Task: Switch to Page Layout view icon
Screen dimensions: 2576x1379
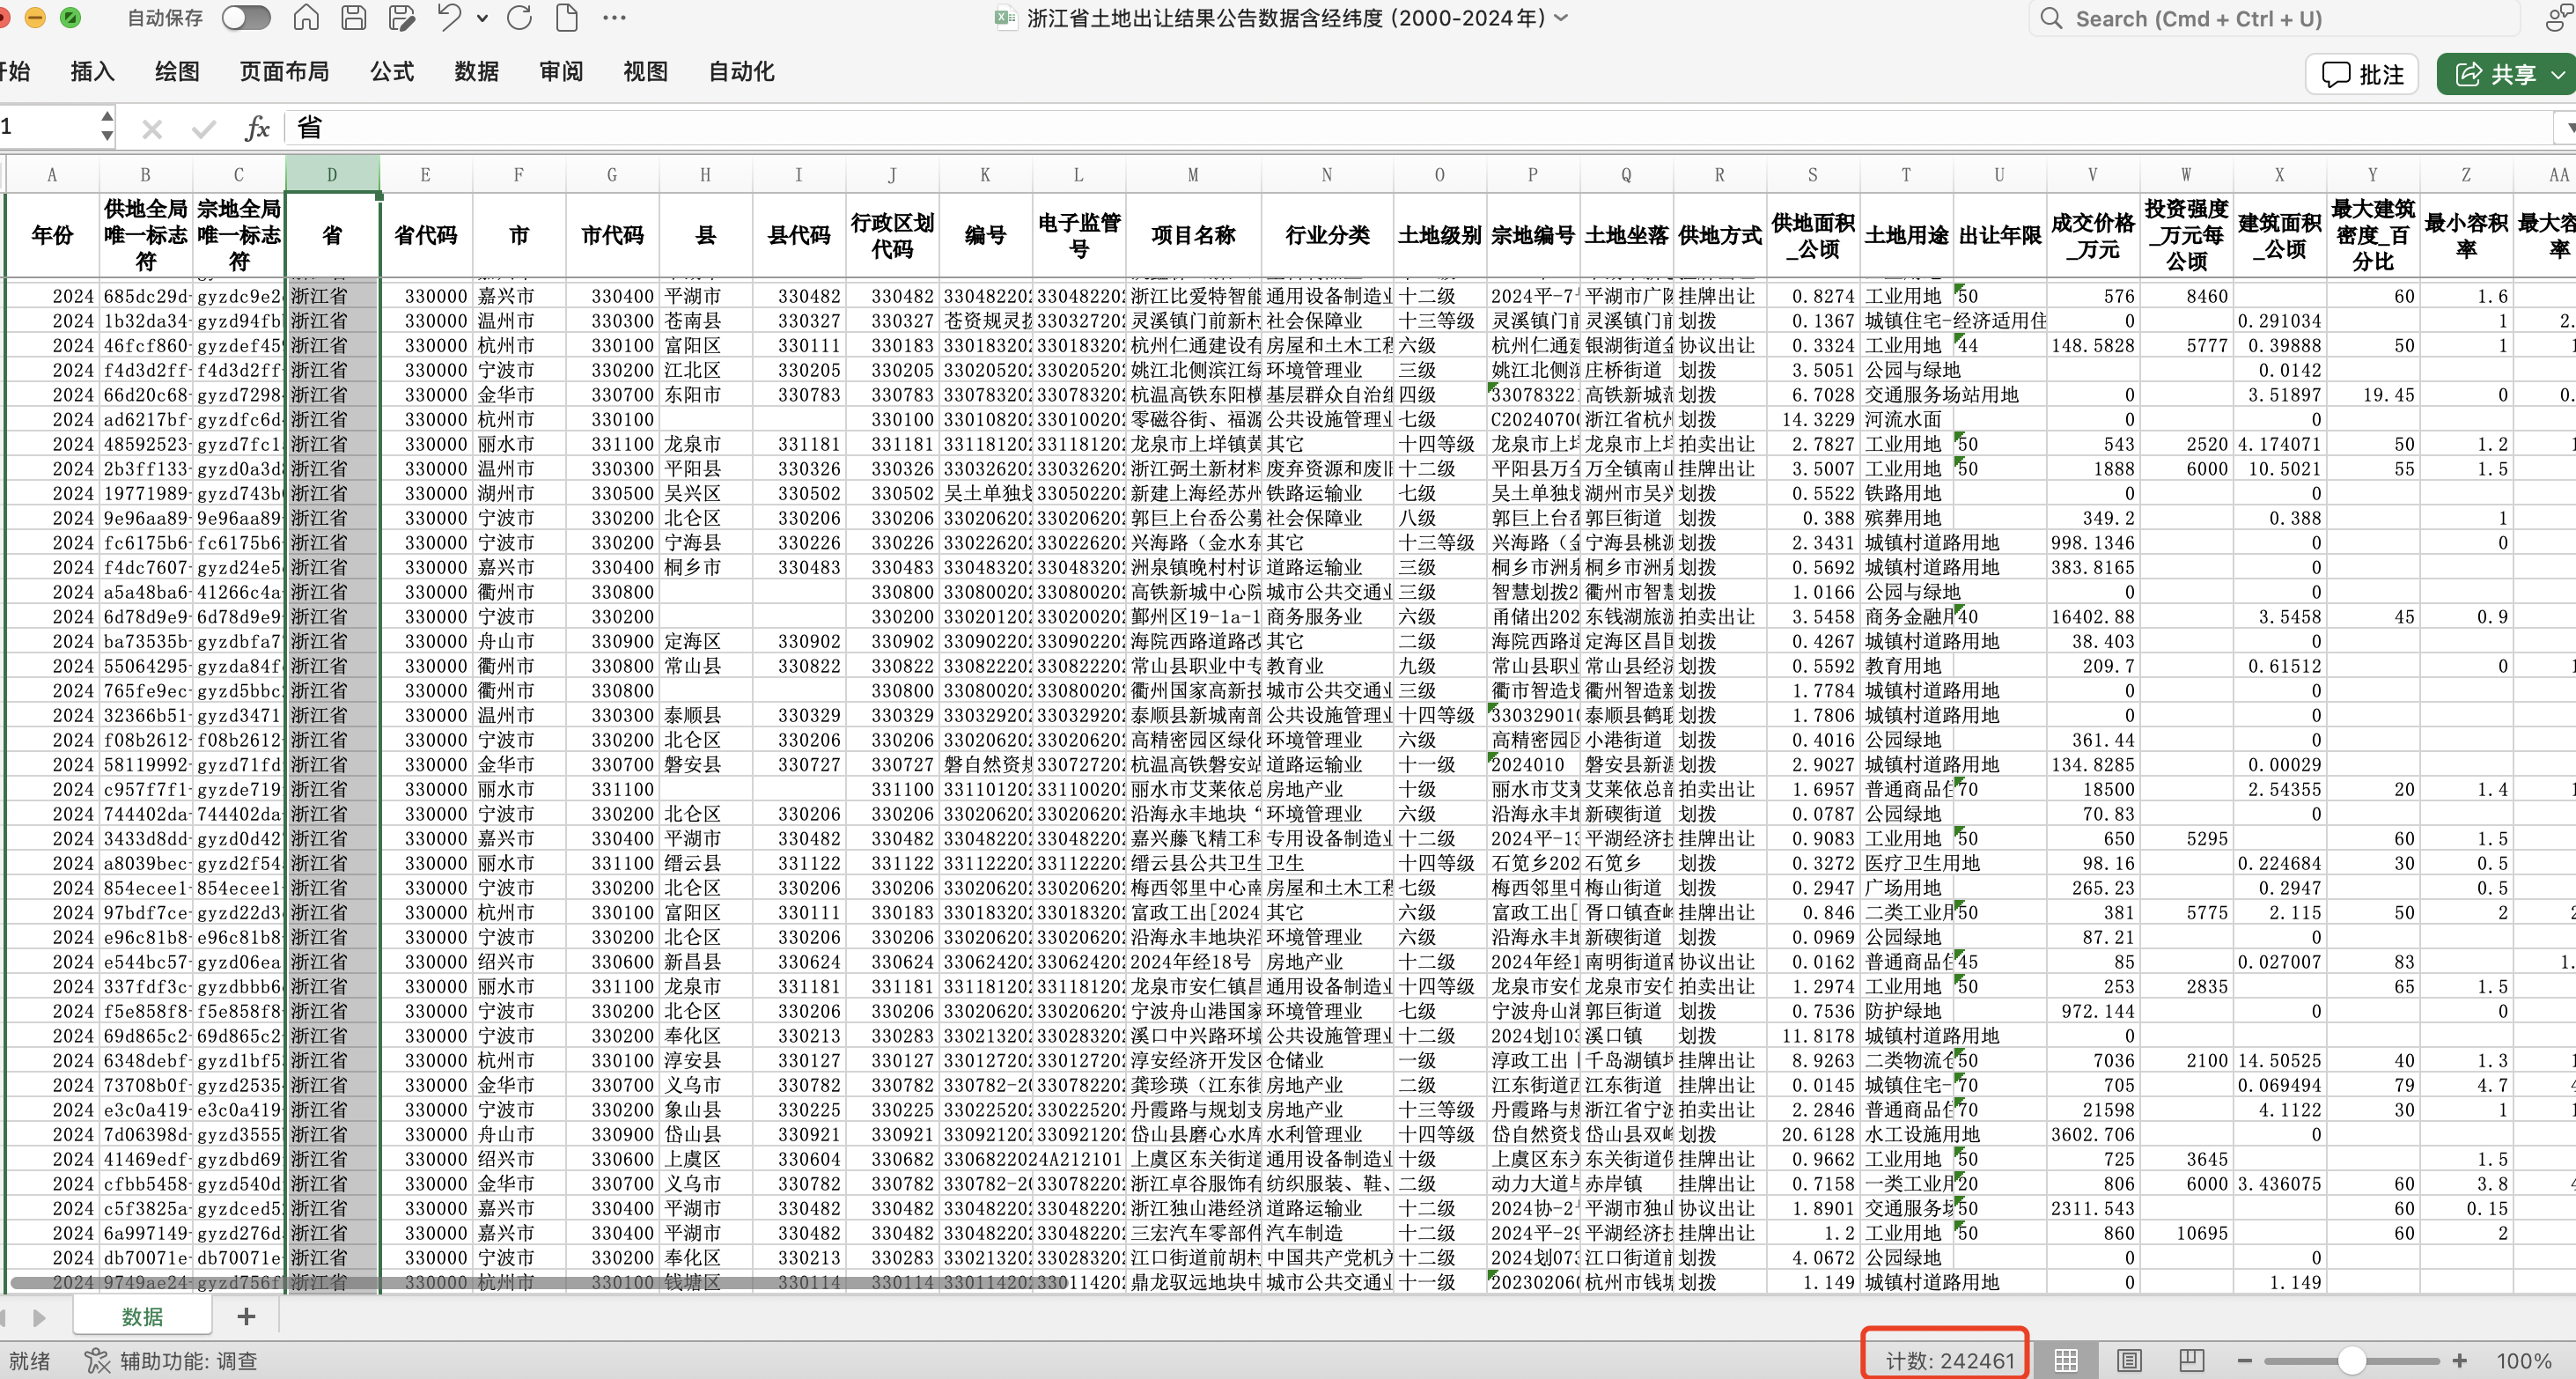Action: (x=2129, y=1360)
